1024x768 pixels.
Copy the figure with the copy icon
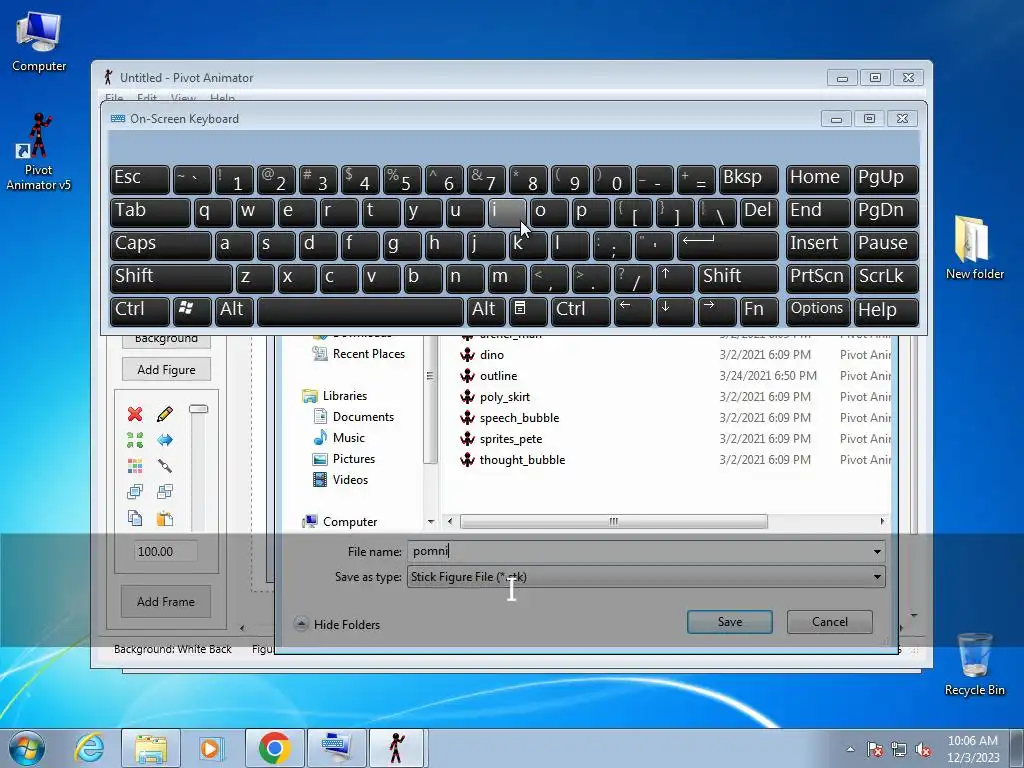point(135,519)
